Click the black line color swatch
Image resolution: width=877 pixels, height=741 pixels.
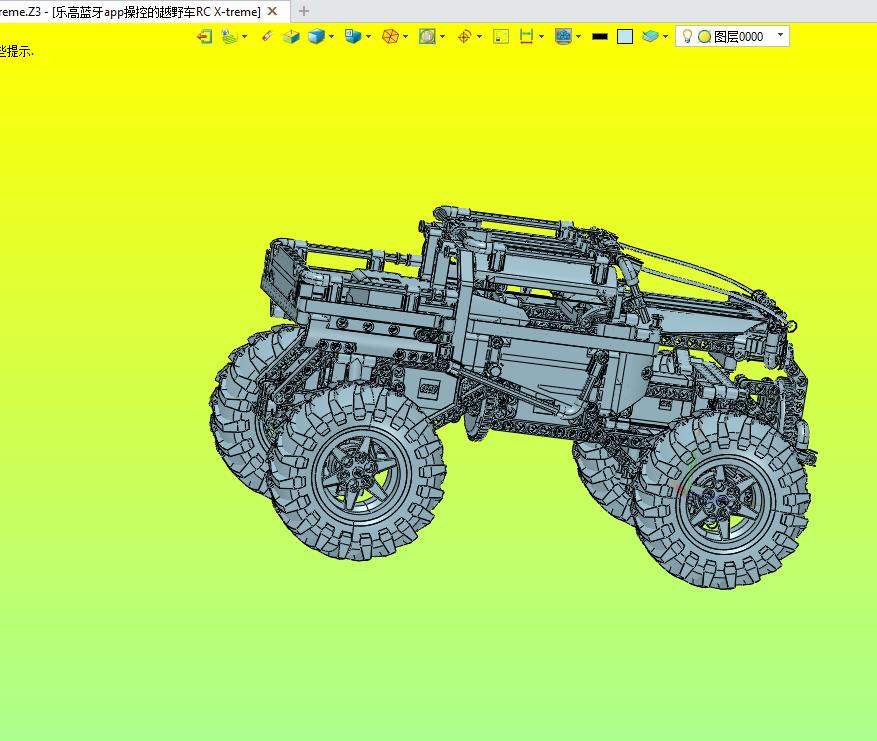(x=600, y=37)
